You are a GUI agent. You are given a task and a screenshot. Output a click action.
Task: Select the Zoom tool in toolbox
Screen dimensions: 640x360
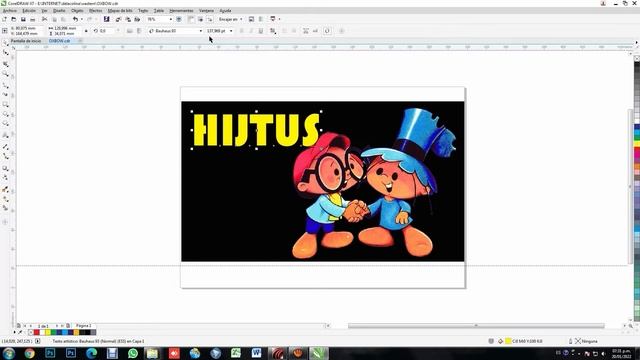coord(5,74)
